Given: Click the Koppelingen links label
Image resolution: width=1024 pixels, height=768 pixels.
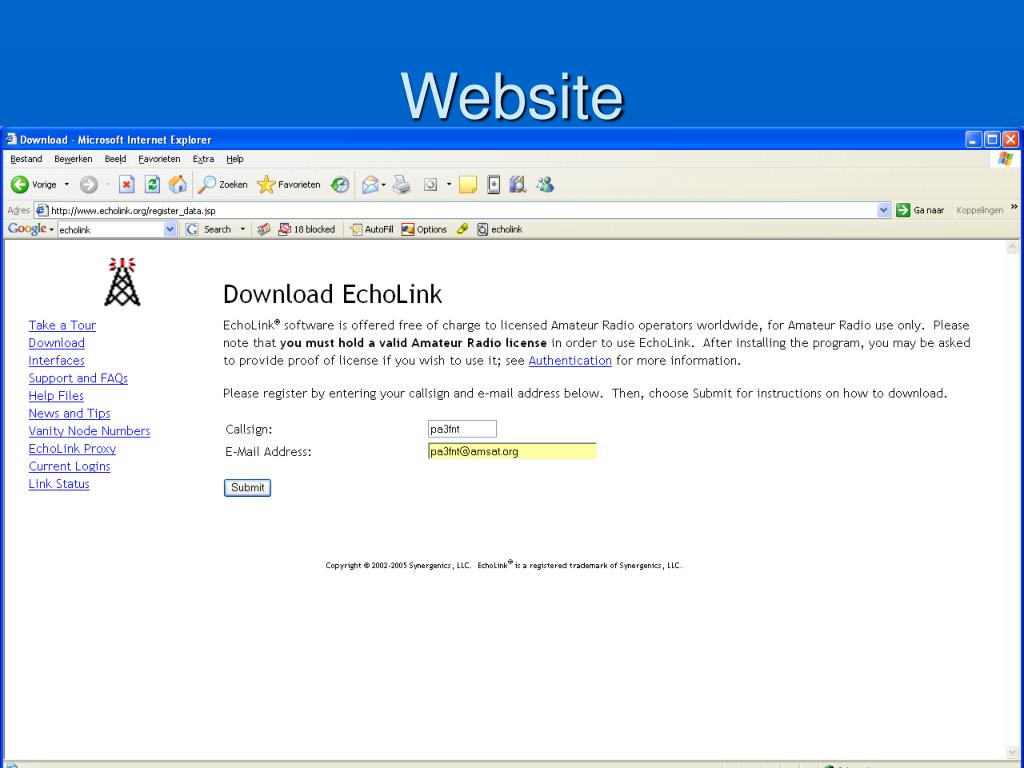Looking at the screenshot, I should tap(980, 210).
